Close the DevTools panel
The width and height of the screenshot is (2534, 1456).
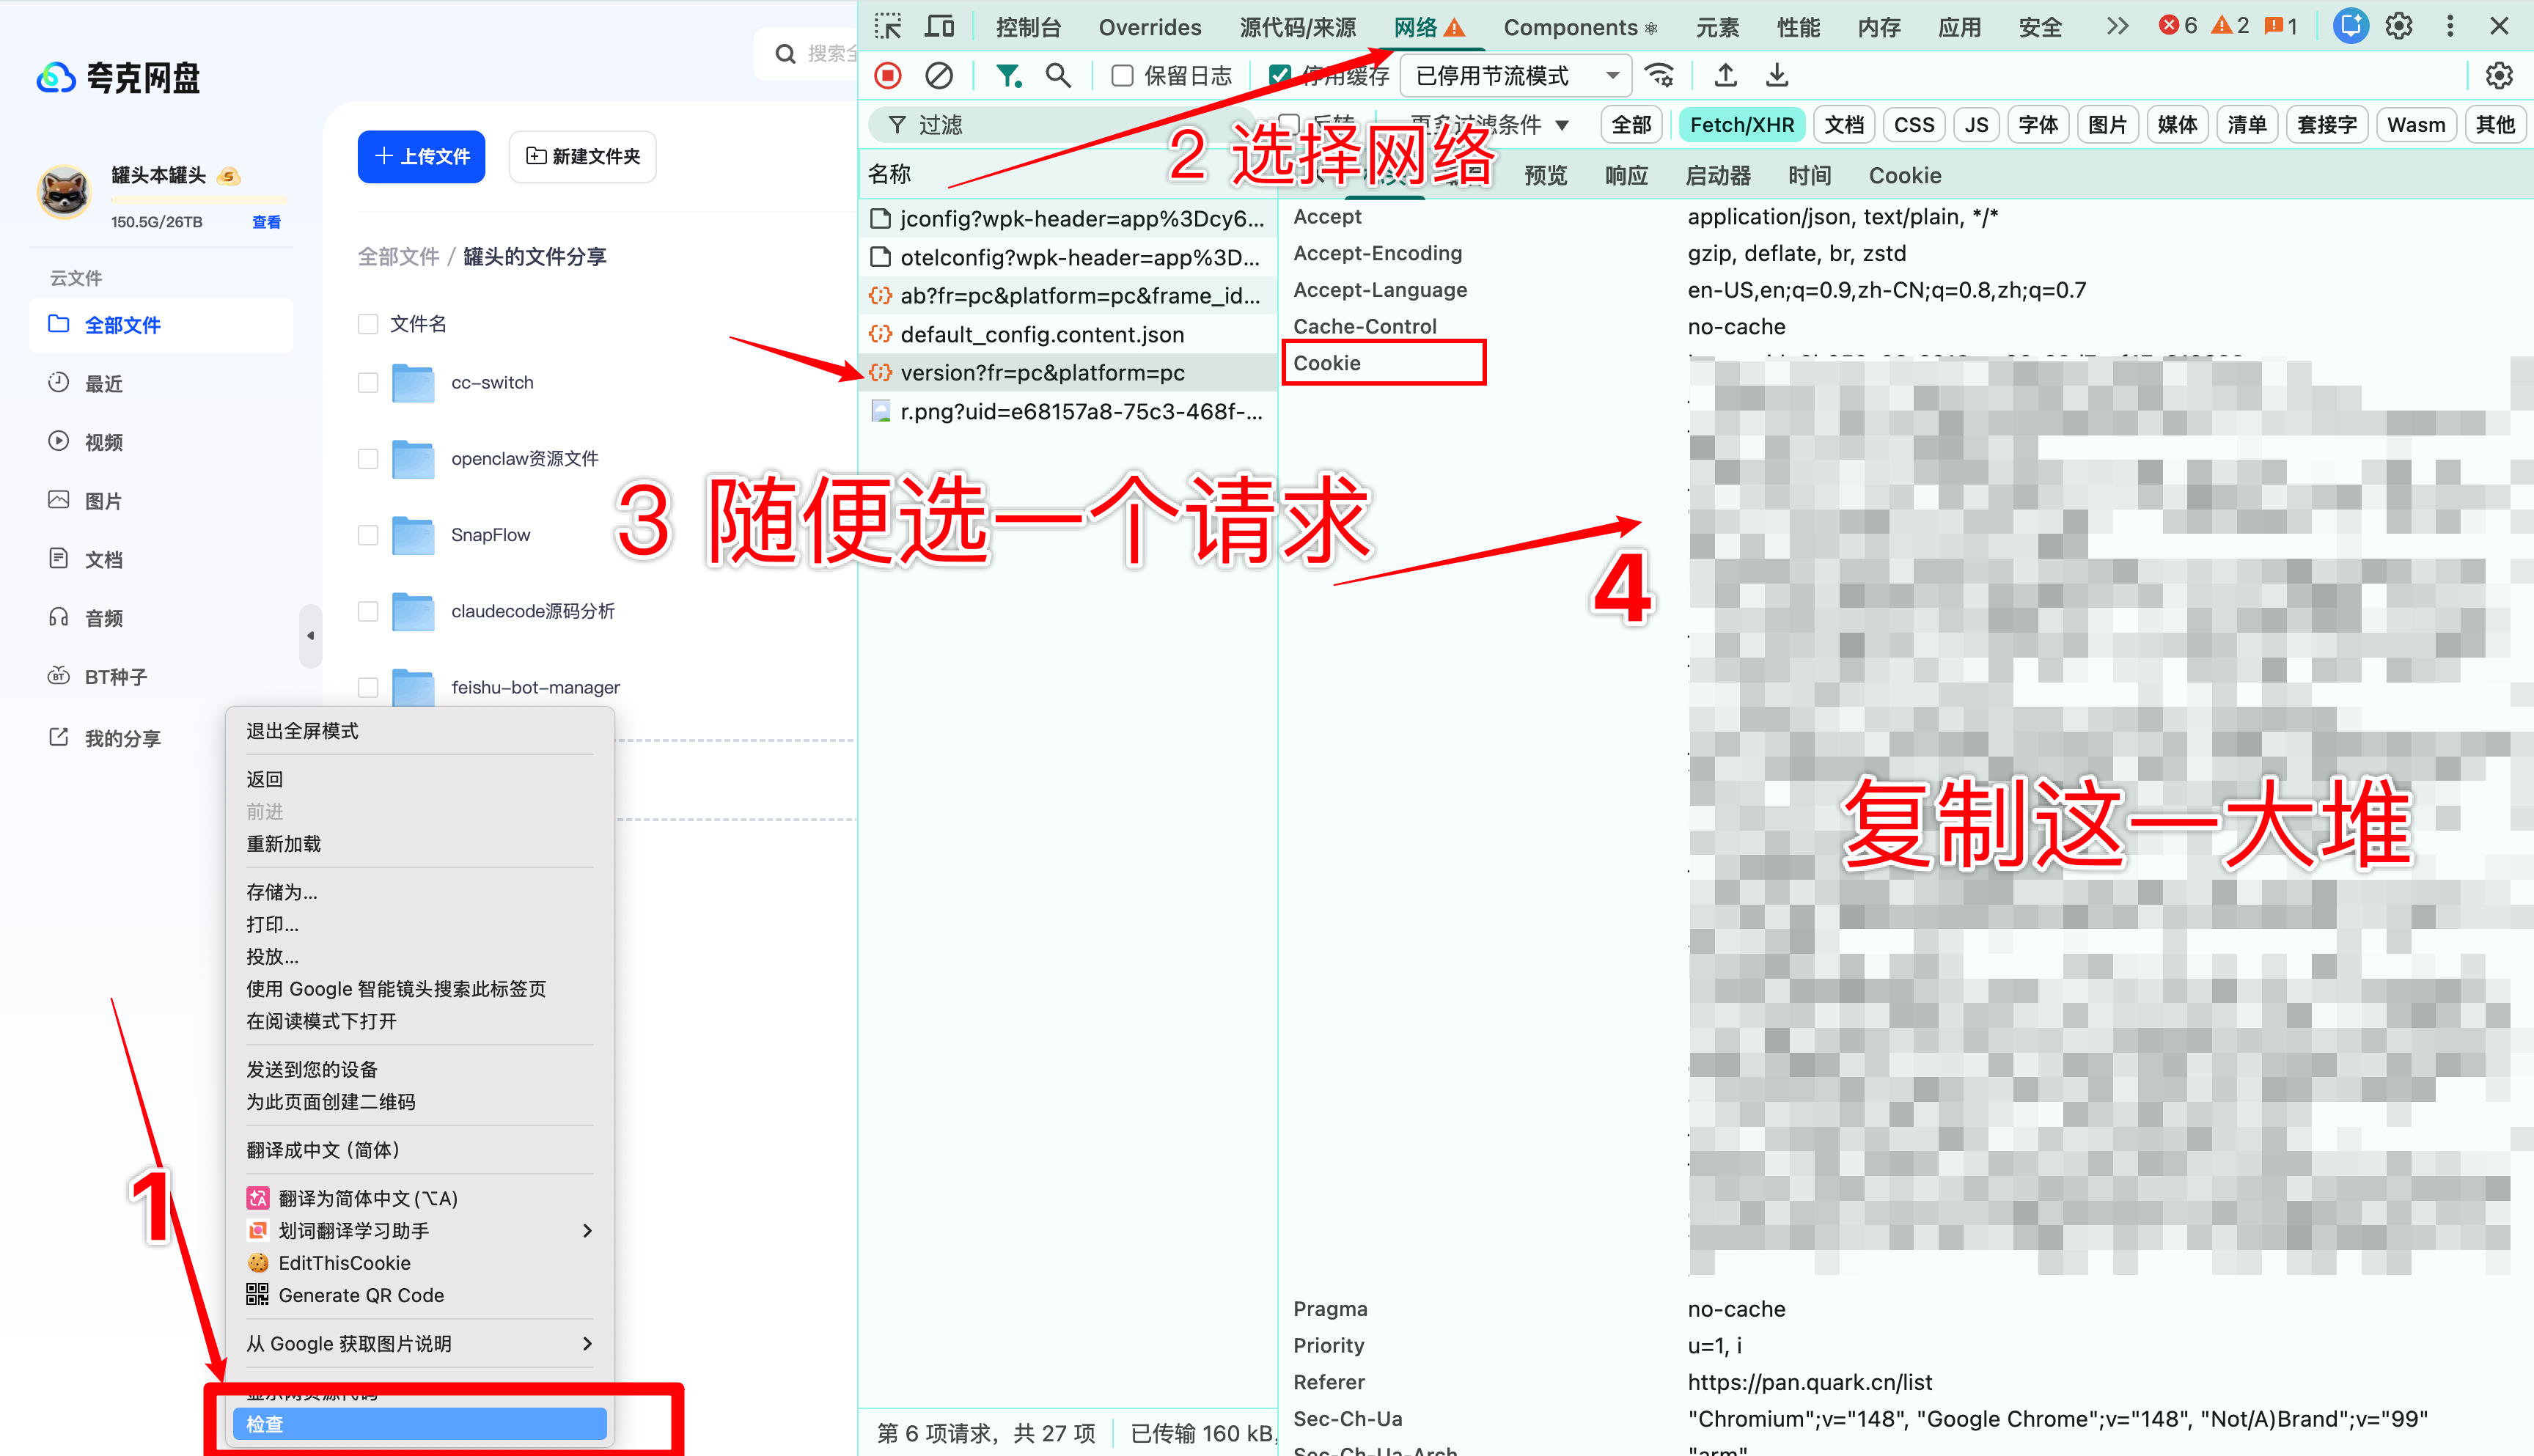[2499, 26]
